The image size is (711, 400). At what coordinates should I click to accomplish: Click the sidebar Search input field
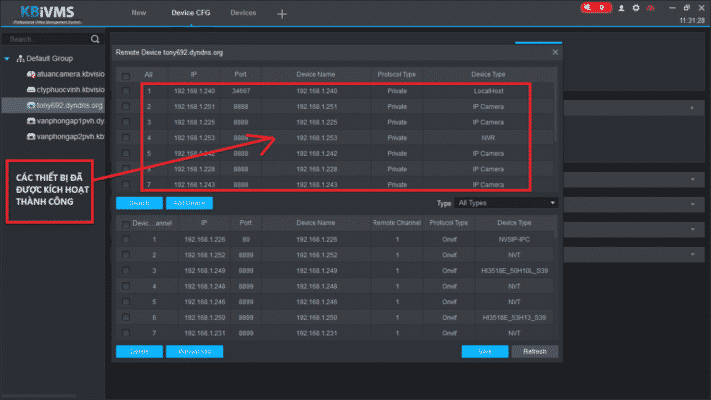click(x=48, y=39)
